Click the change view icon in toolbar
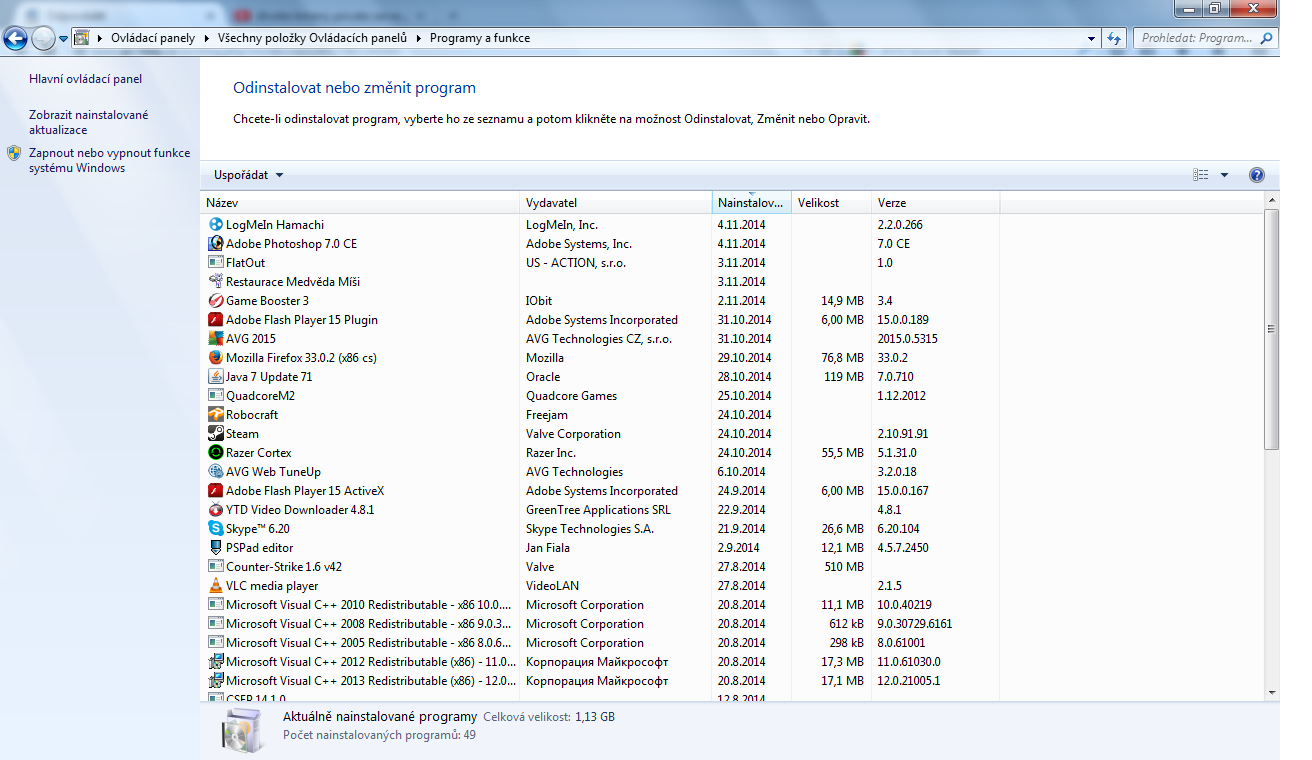Image resolution: width=1312 pixels, height=760 pixels. (x=1201, y=175)
